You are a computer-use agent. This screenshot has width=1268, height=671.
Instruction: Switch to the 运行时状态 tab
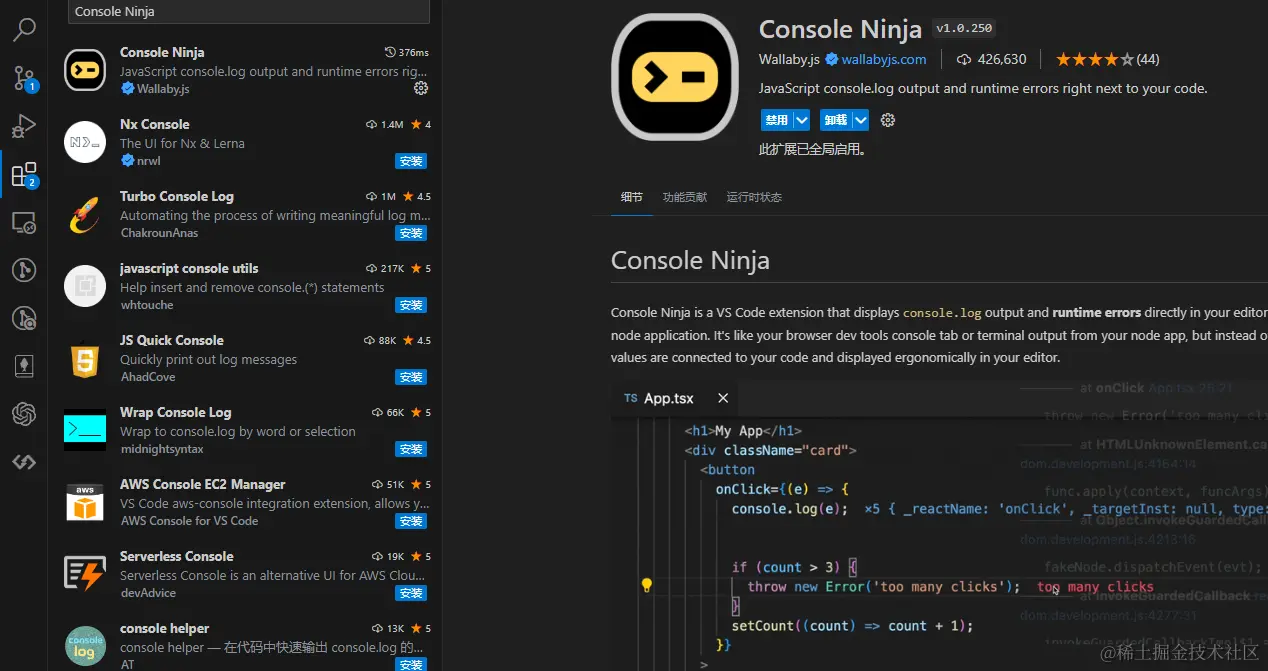pos(754,197)
